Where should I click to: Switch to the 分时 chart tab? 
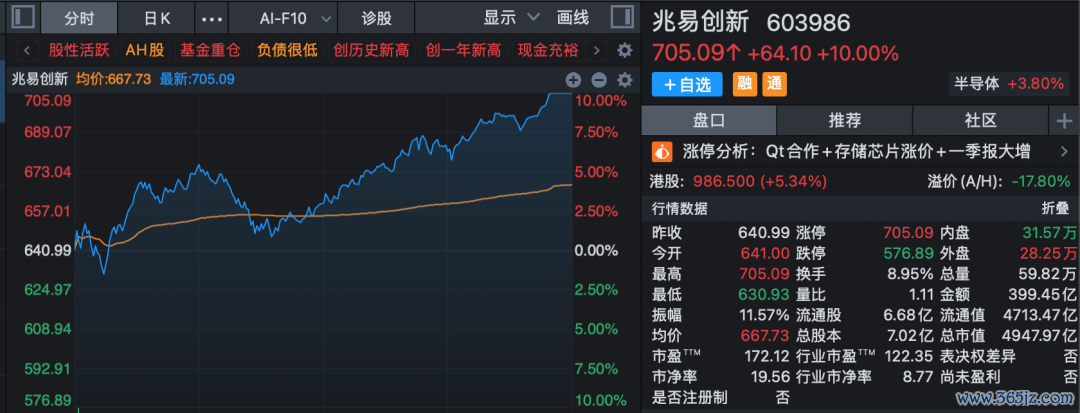pyautogui.click(x=79, y=19)
